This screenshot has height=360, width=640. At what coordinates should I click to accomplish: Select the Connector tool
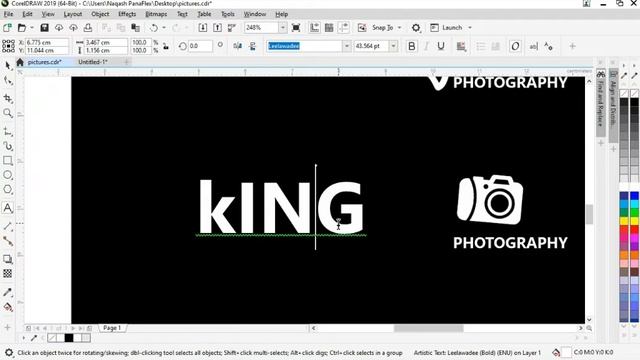pyautogui.click(x=8, y=241)
